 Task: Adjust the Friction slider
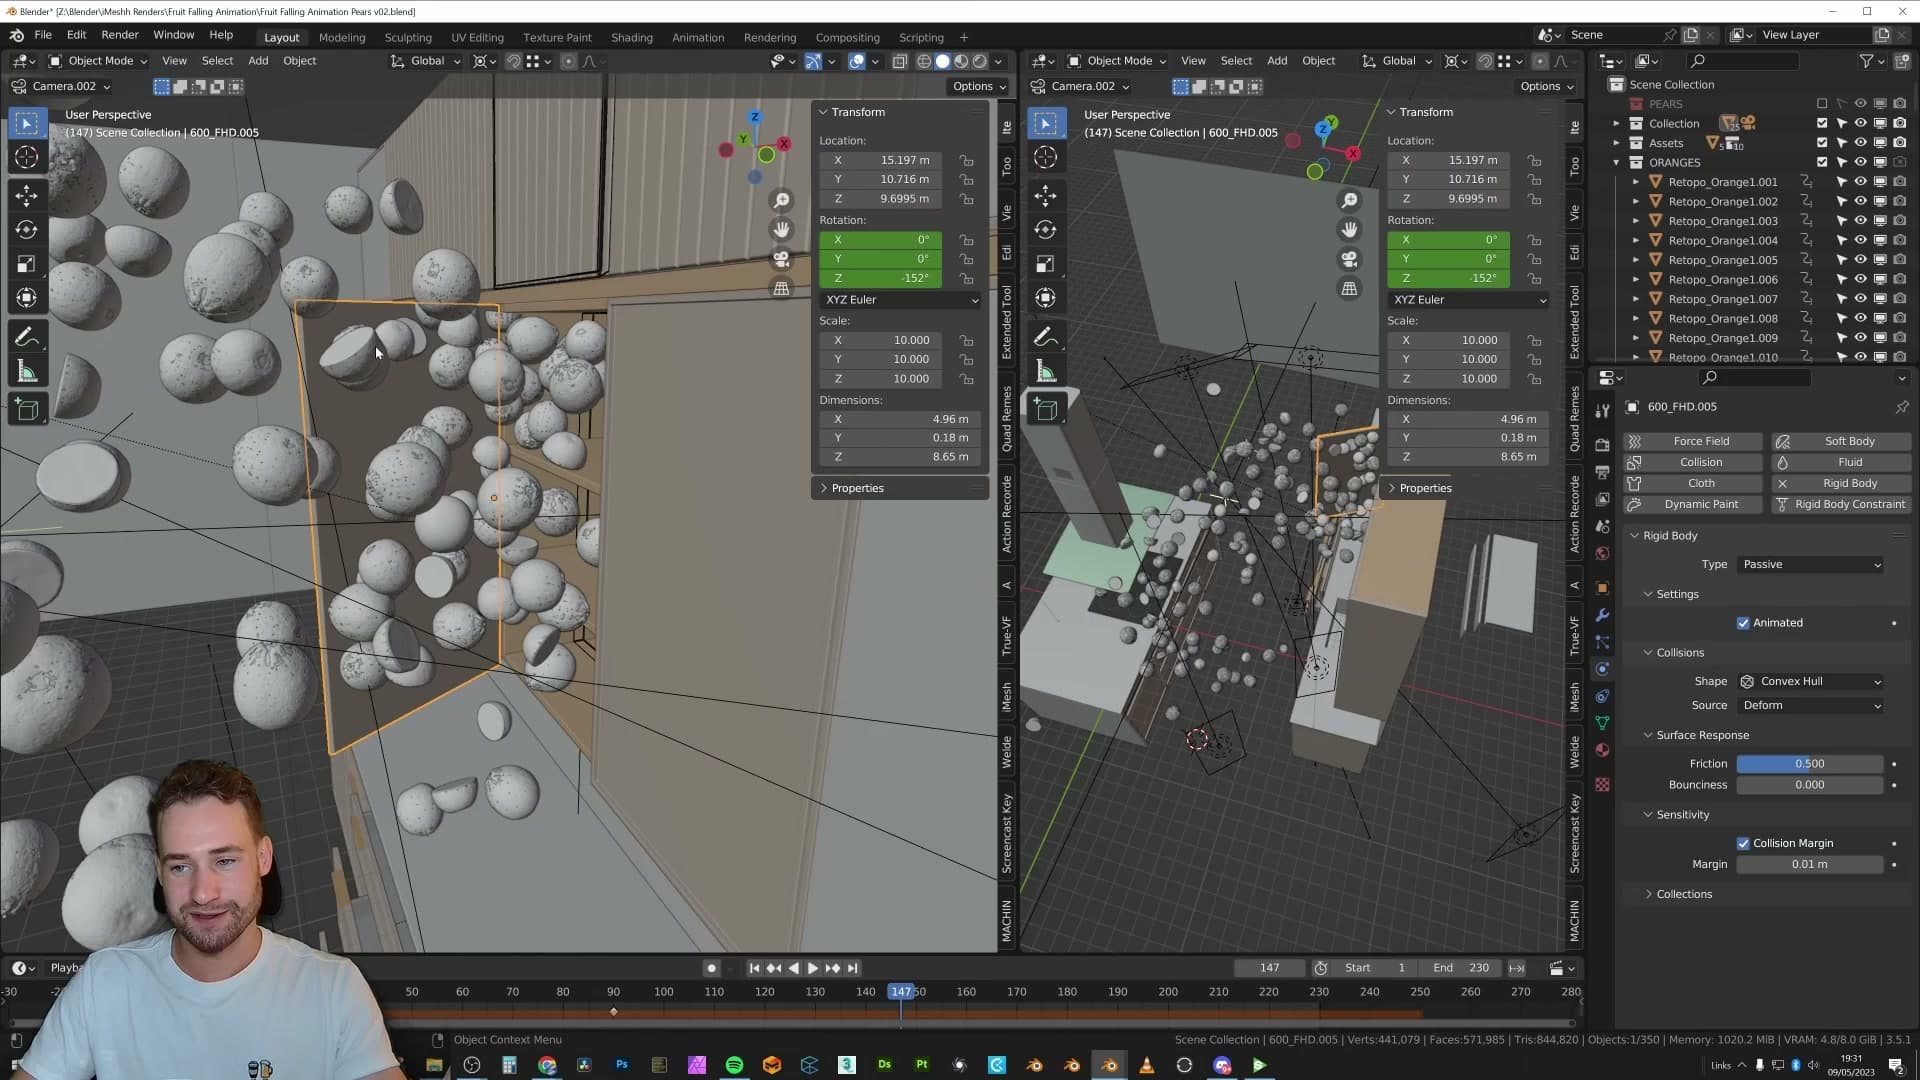click(1810, 764)
